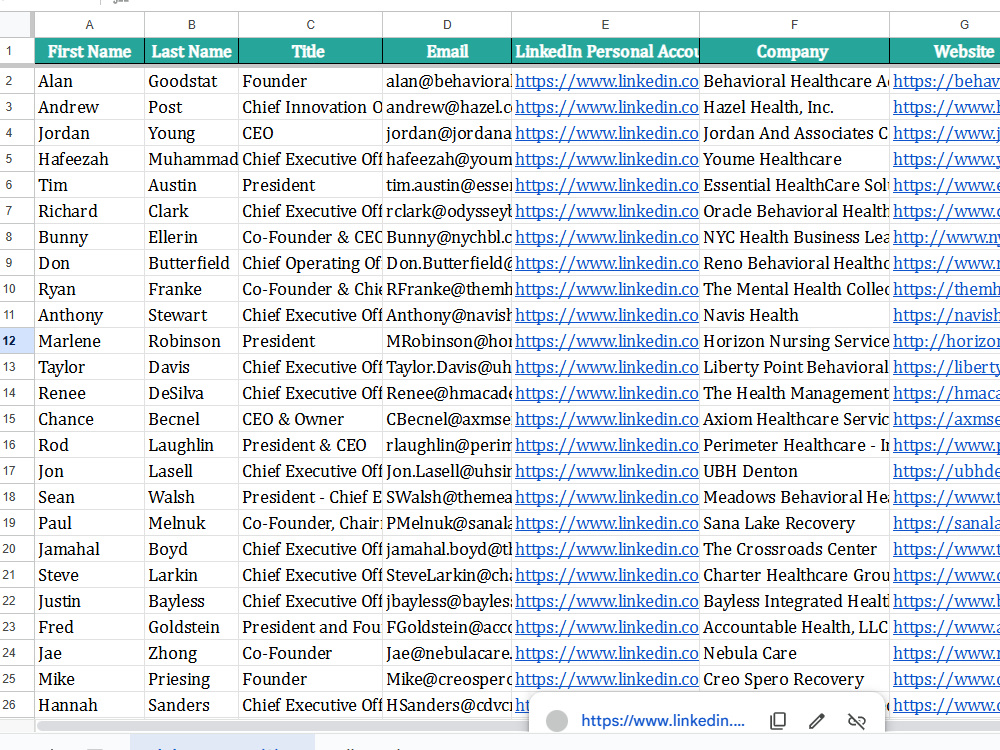Select column E header
The height and width of the screenshot is (750, 1000).
(605, 25)
